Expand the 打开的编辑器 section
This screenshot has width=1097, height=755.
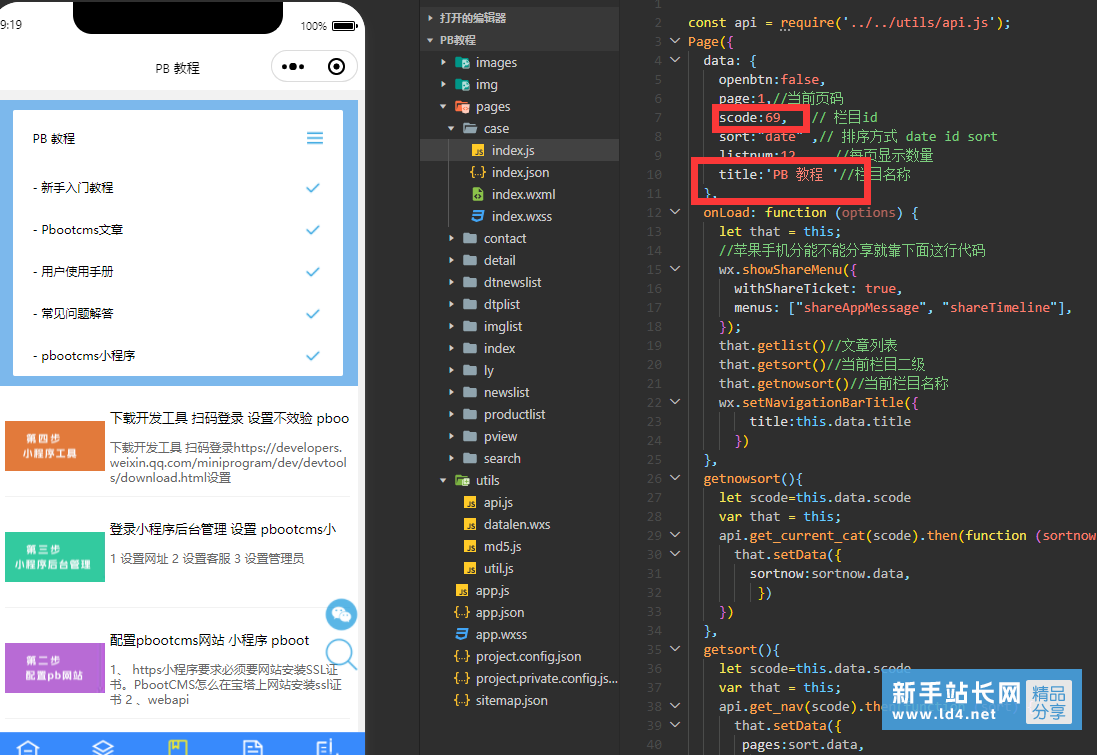430,17
